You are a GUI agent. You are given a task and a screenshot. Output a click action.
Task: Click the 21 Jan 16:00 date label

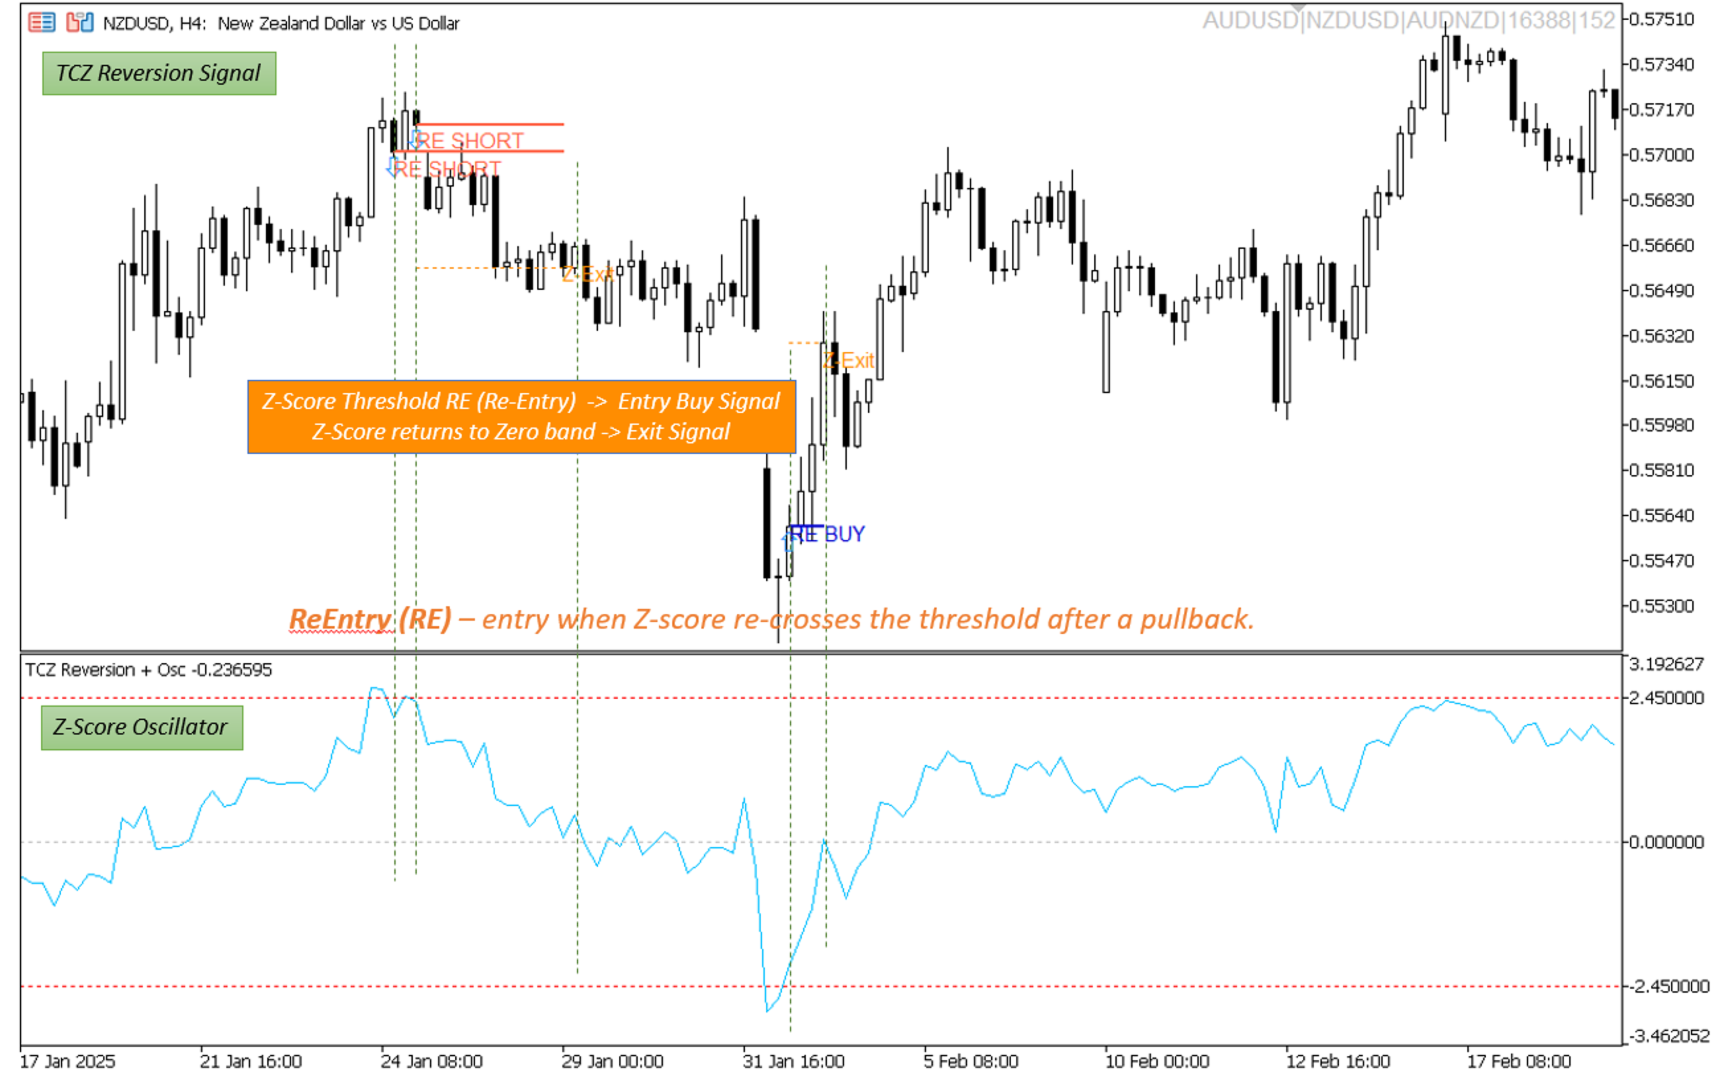pos(251,1061)
